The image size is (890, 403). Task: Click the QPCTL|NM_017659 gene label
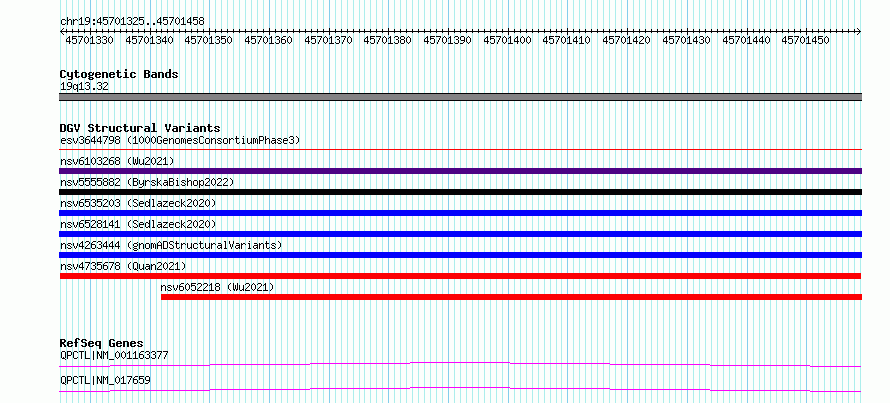click(x=105, y=380)
